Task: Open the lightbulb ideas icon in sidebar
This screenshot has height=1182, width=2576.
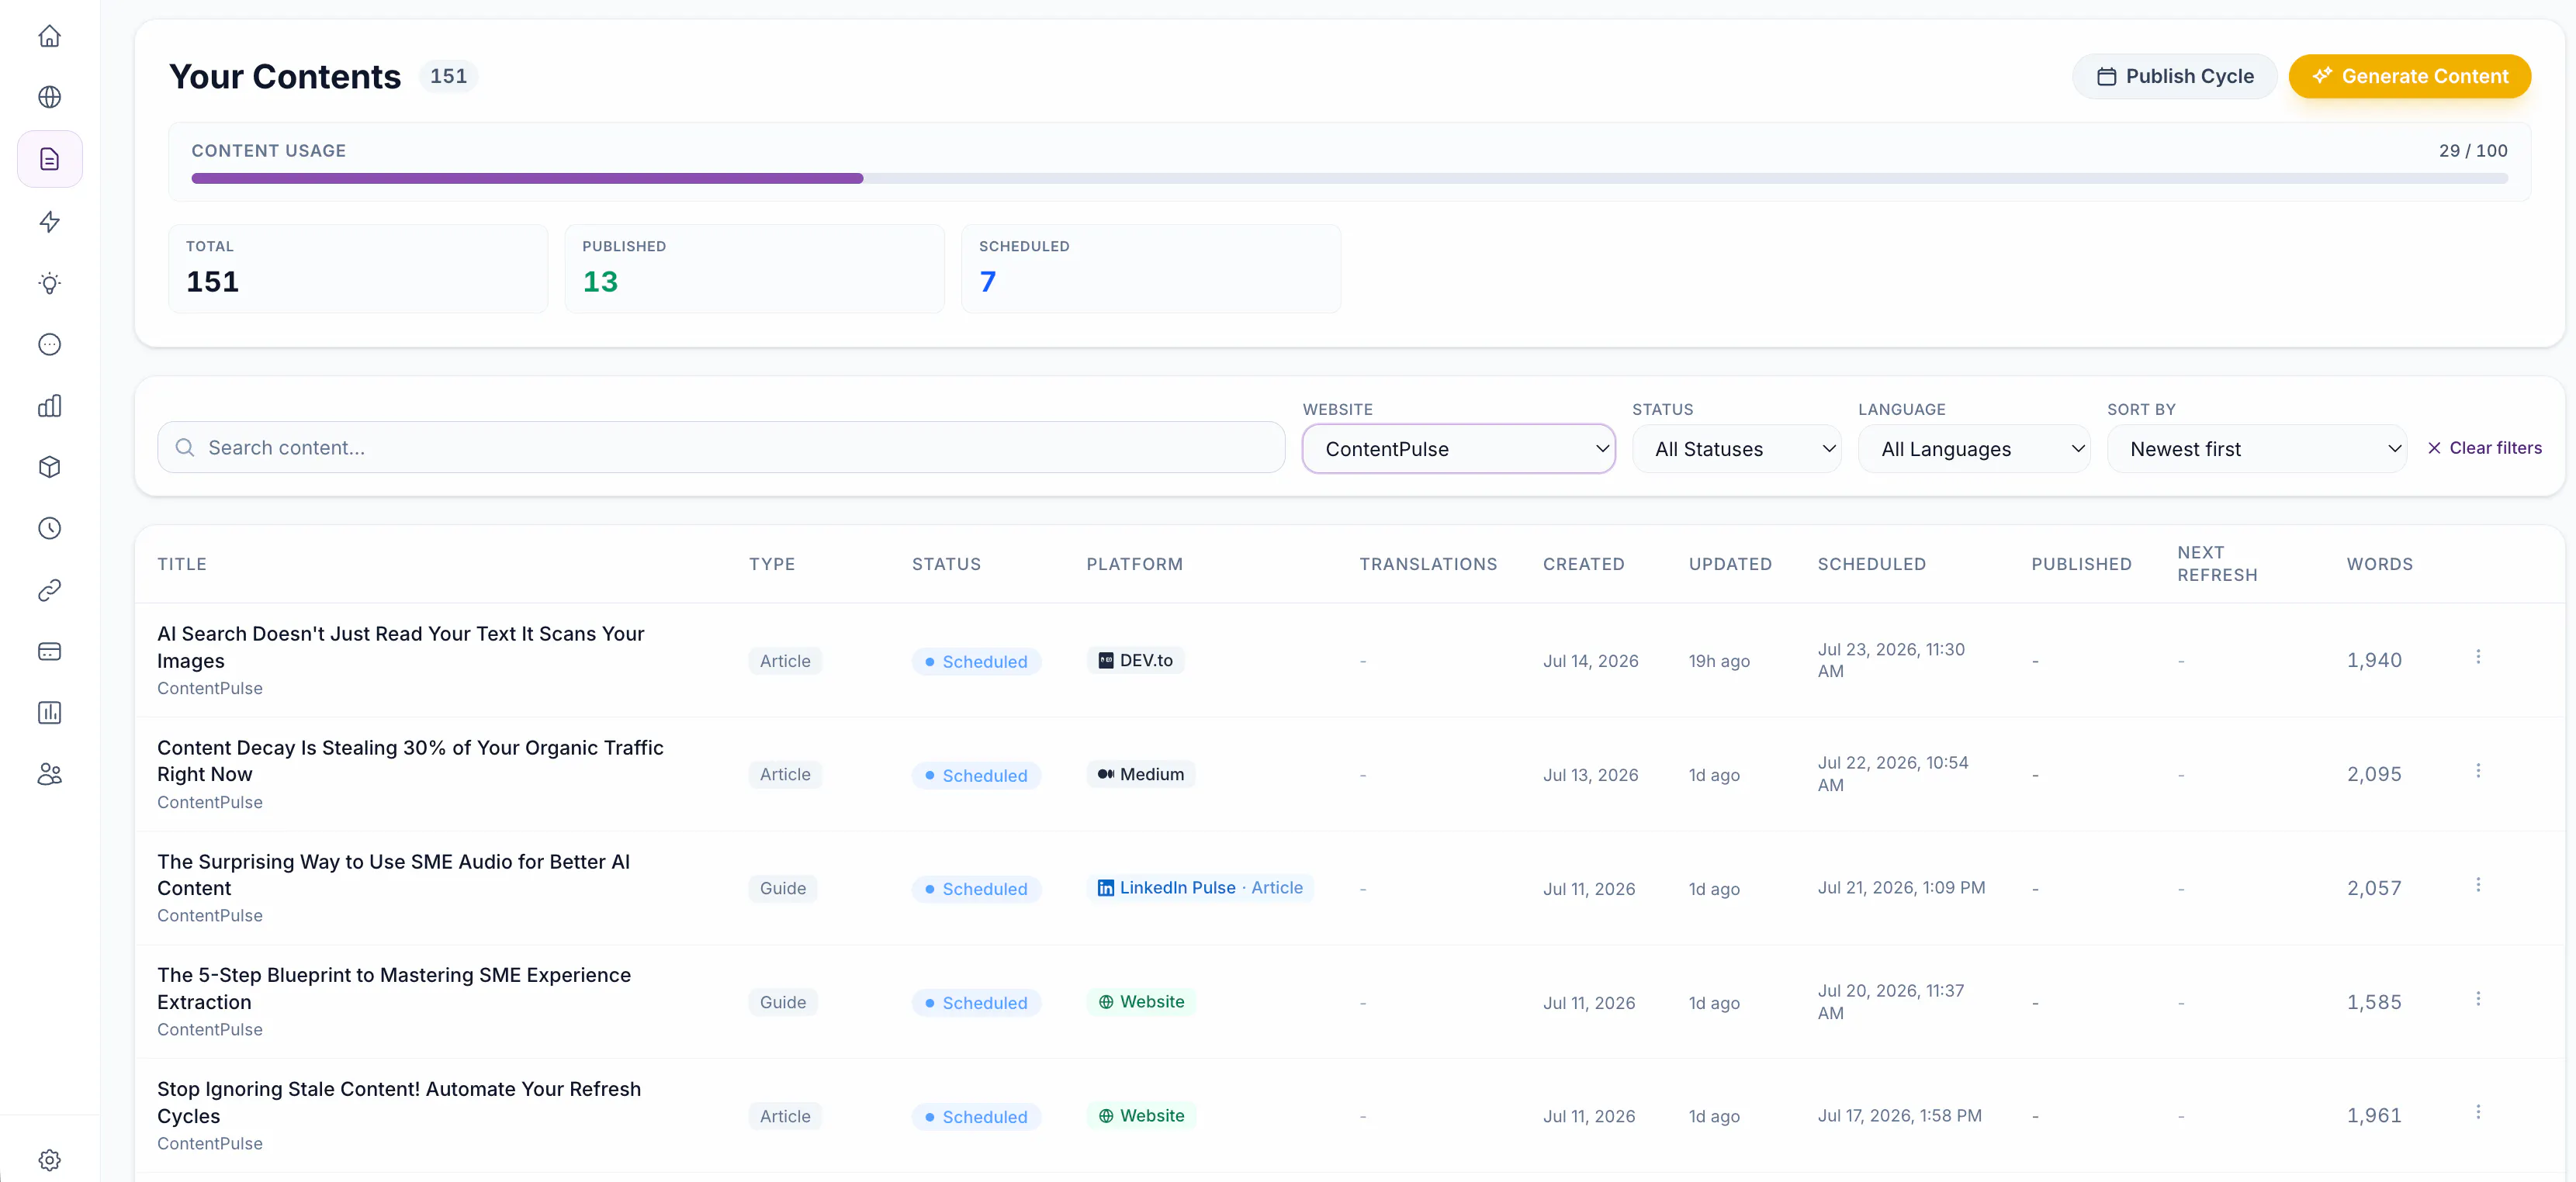Action: (x=49, y=283)
